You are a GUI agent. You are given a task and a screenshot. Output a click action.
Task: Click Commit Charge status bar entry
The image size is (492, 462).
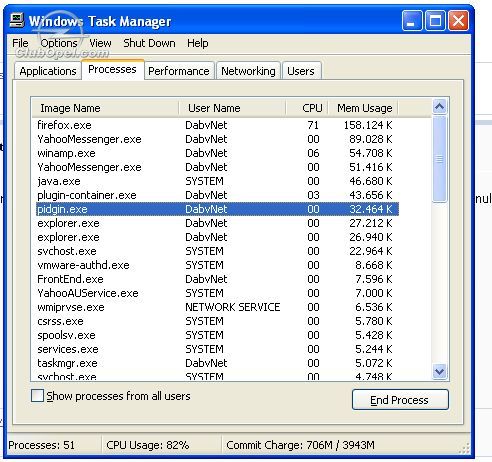(300, 445)
